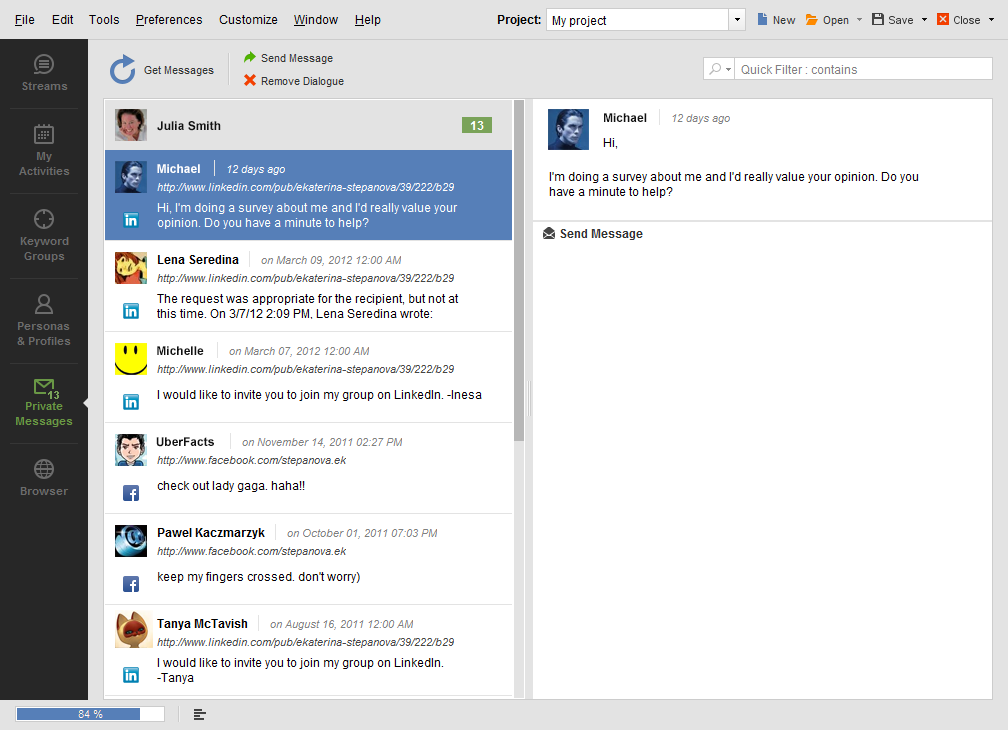Click Michelle's smiley avatar
The image size is (1008, 730).
click(x=130, y=359)
